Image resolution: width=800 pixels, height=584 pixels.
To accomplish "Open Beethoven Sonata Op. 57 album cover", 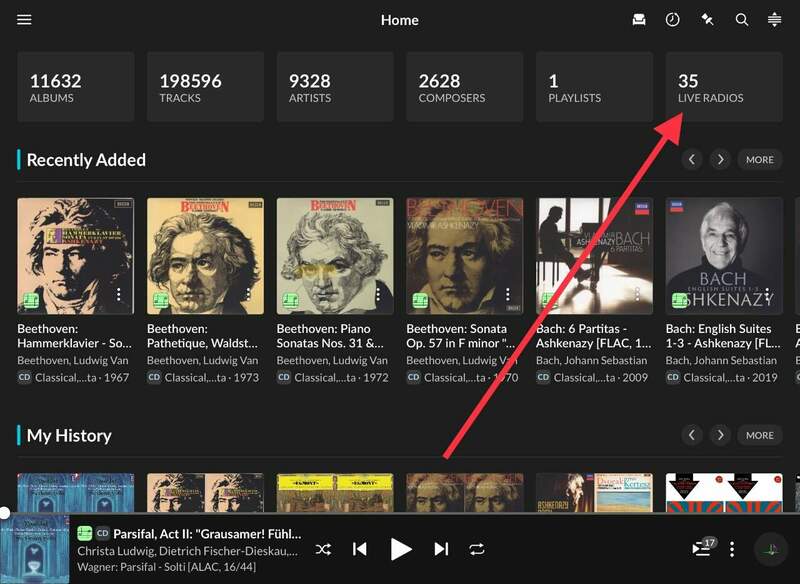I will pos(465,256).
